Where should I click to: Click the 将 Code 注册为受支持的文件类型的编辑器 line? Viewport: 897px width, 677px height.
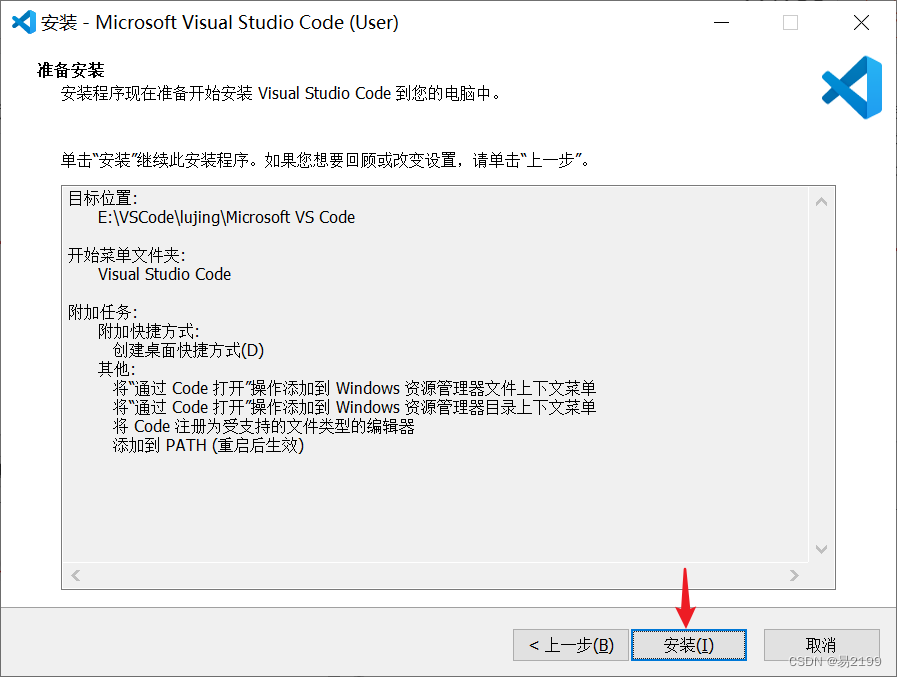pyautogui.click(x=264, y=426)
